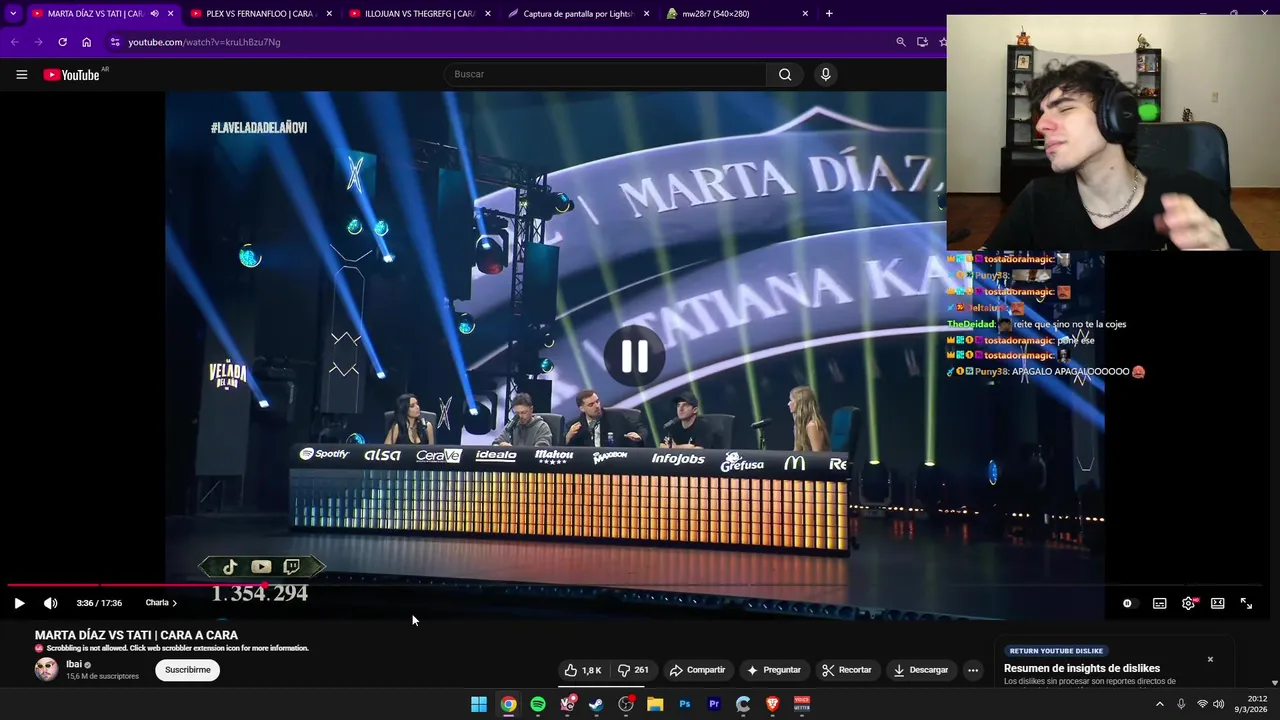Click the large pause overlay in video
Screen dimensions: 1280x720
(634, 357)
